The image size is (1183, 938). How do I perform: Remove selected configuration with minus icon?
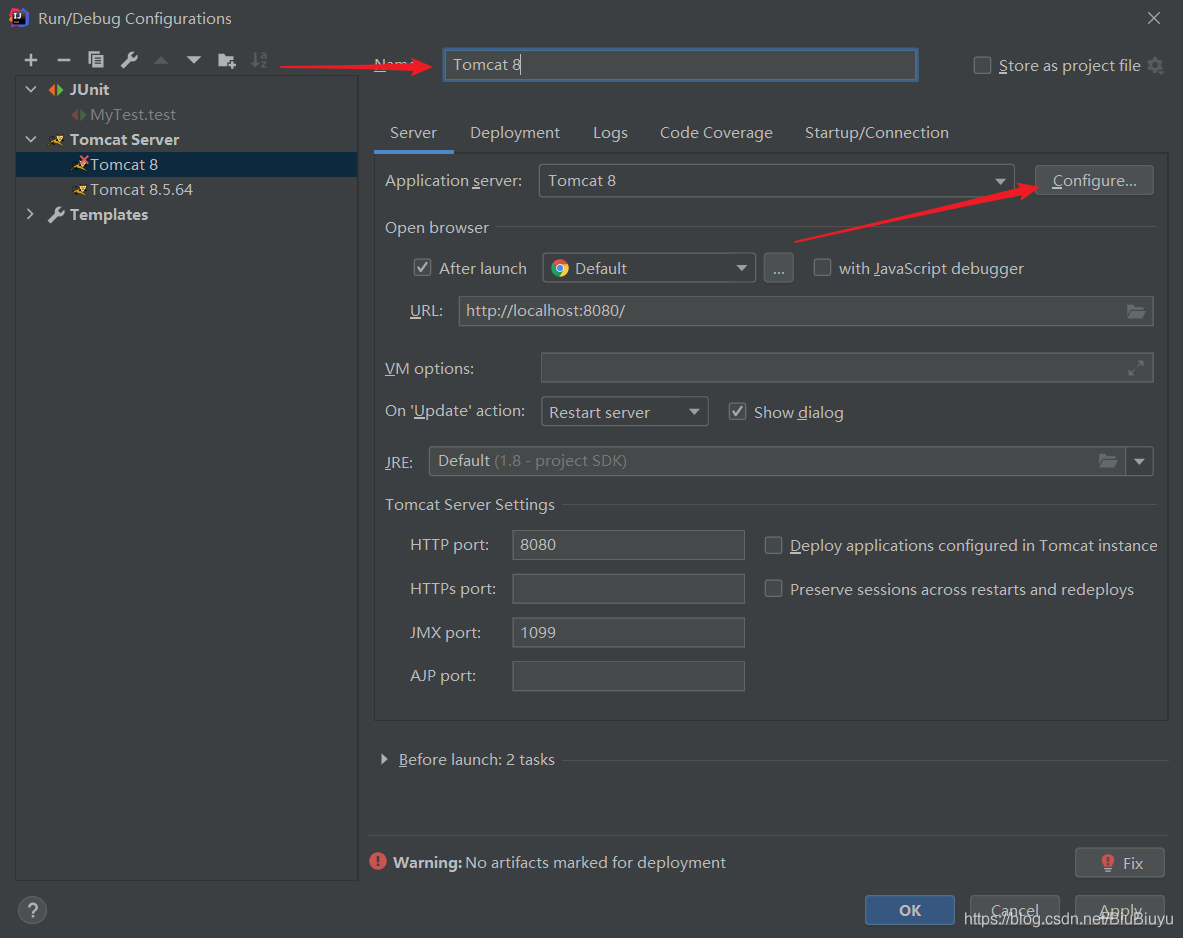(x=64, y=60)
